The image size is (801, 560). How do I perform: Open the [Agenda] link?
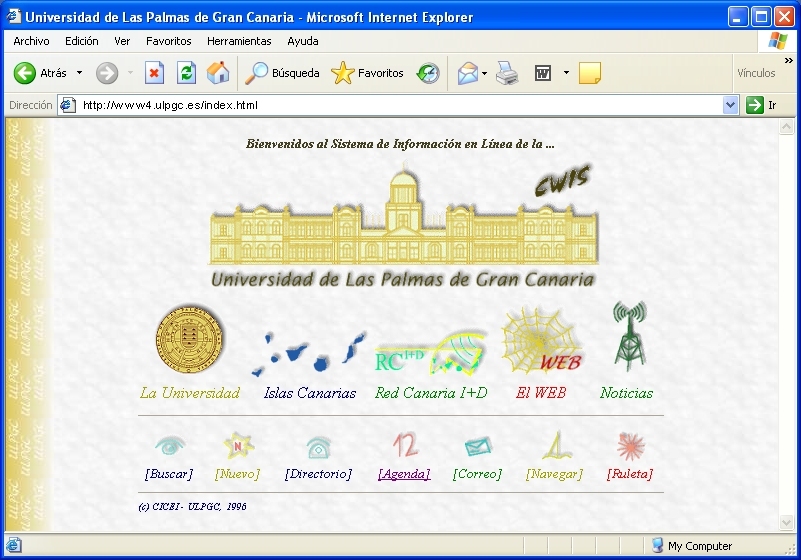coord(404,474)
